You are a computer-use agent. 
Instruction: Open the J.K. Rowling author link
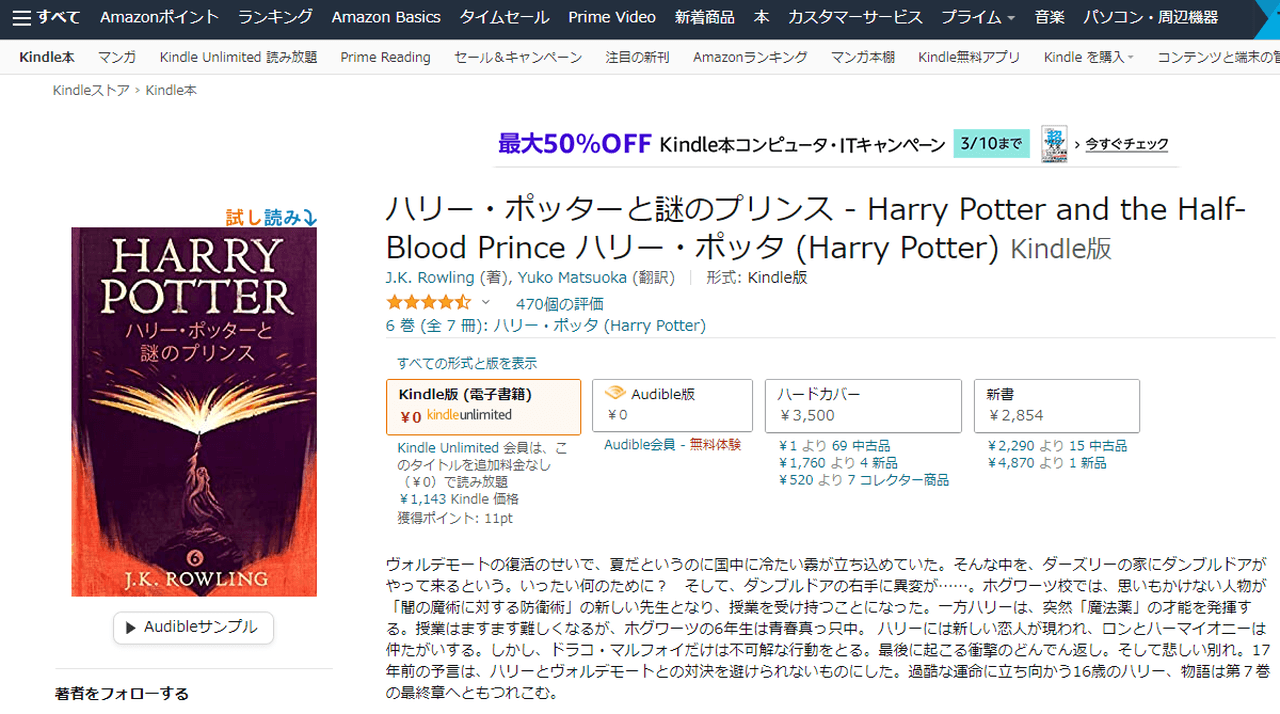(430, 277)
